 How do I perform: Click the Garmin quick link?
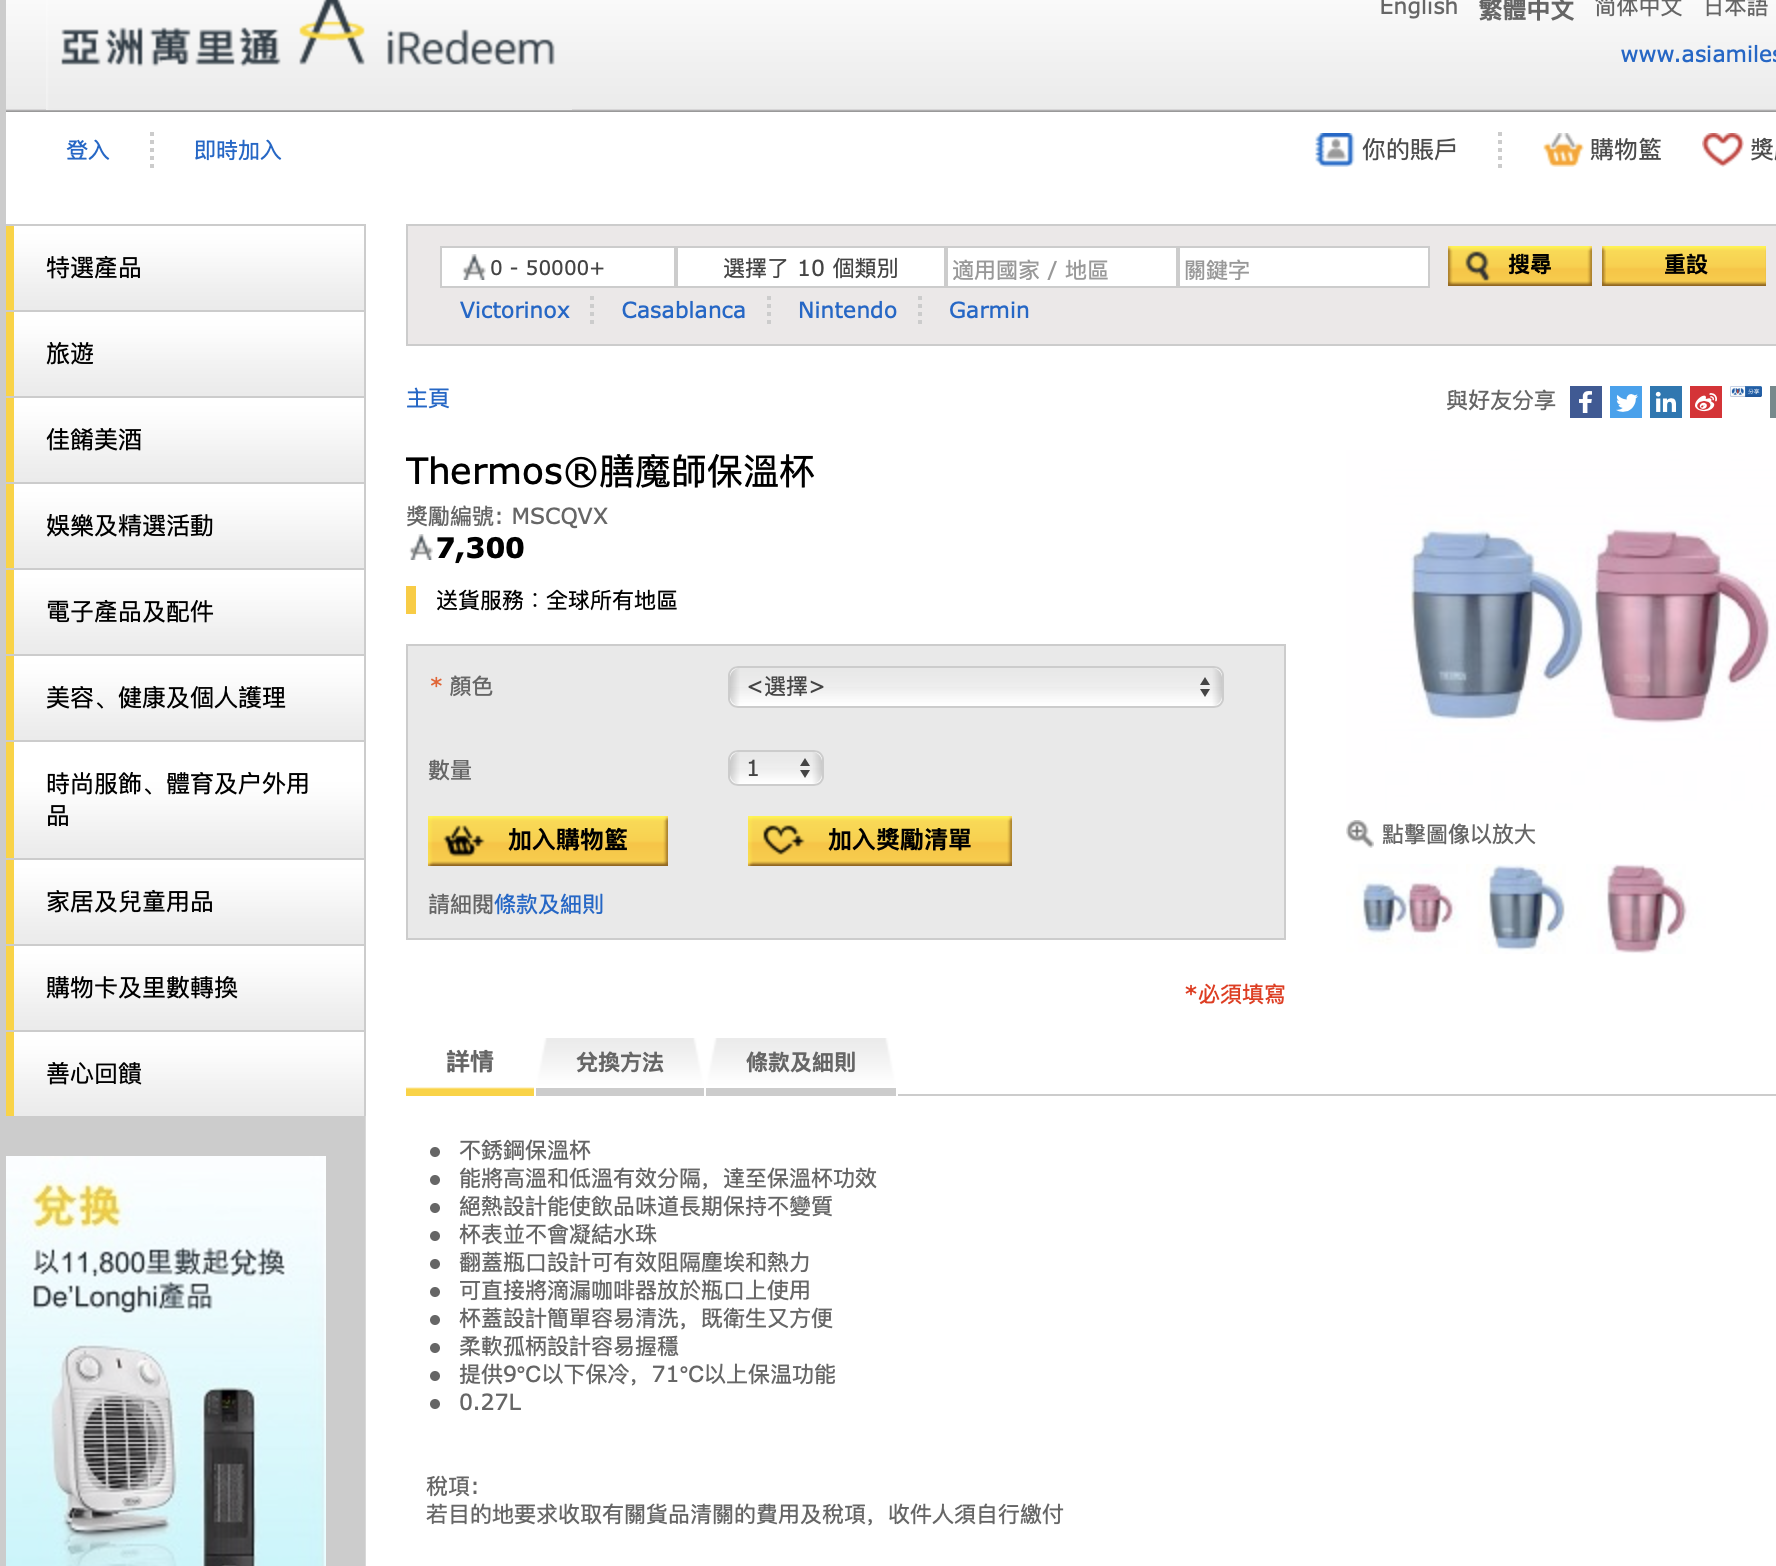(989, 310)
